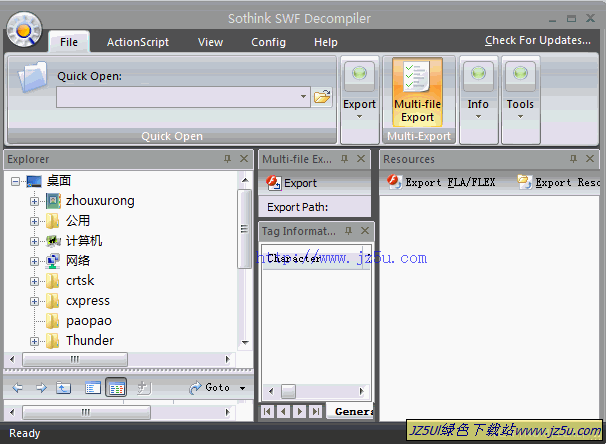Click the Check For Updates link
This screenshot has width=606, height=444.
(x=538, y=40)
